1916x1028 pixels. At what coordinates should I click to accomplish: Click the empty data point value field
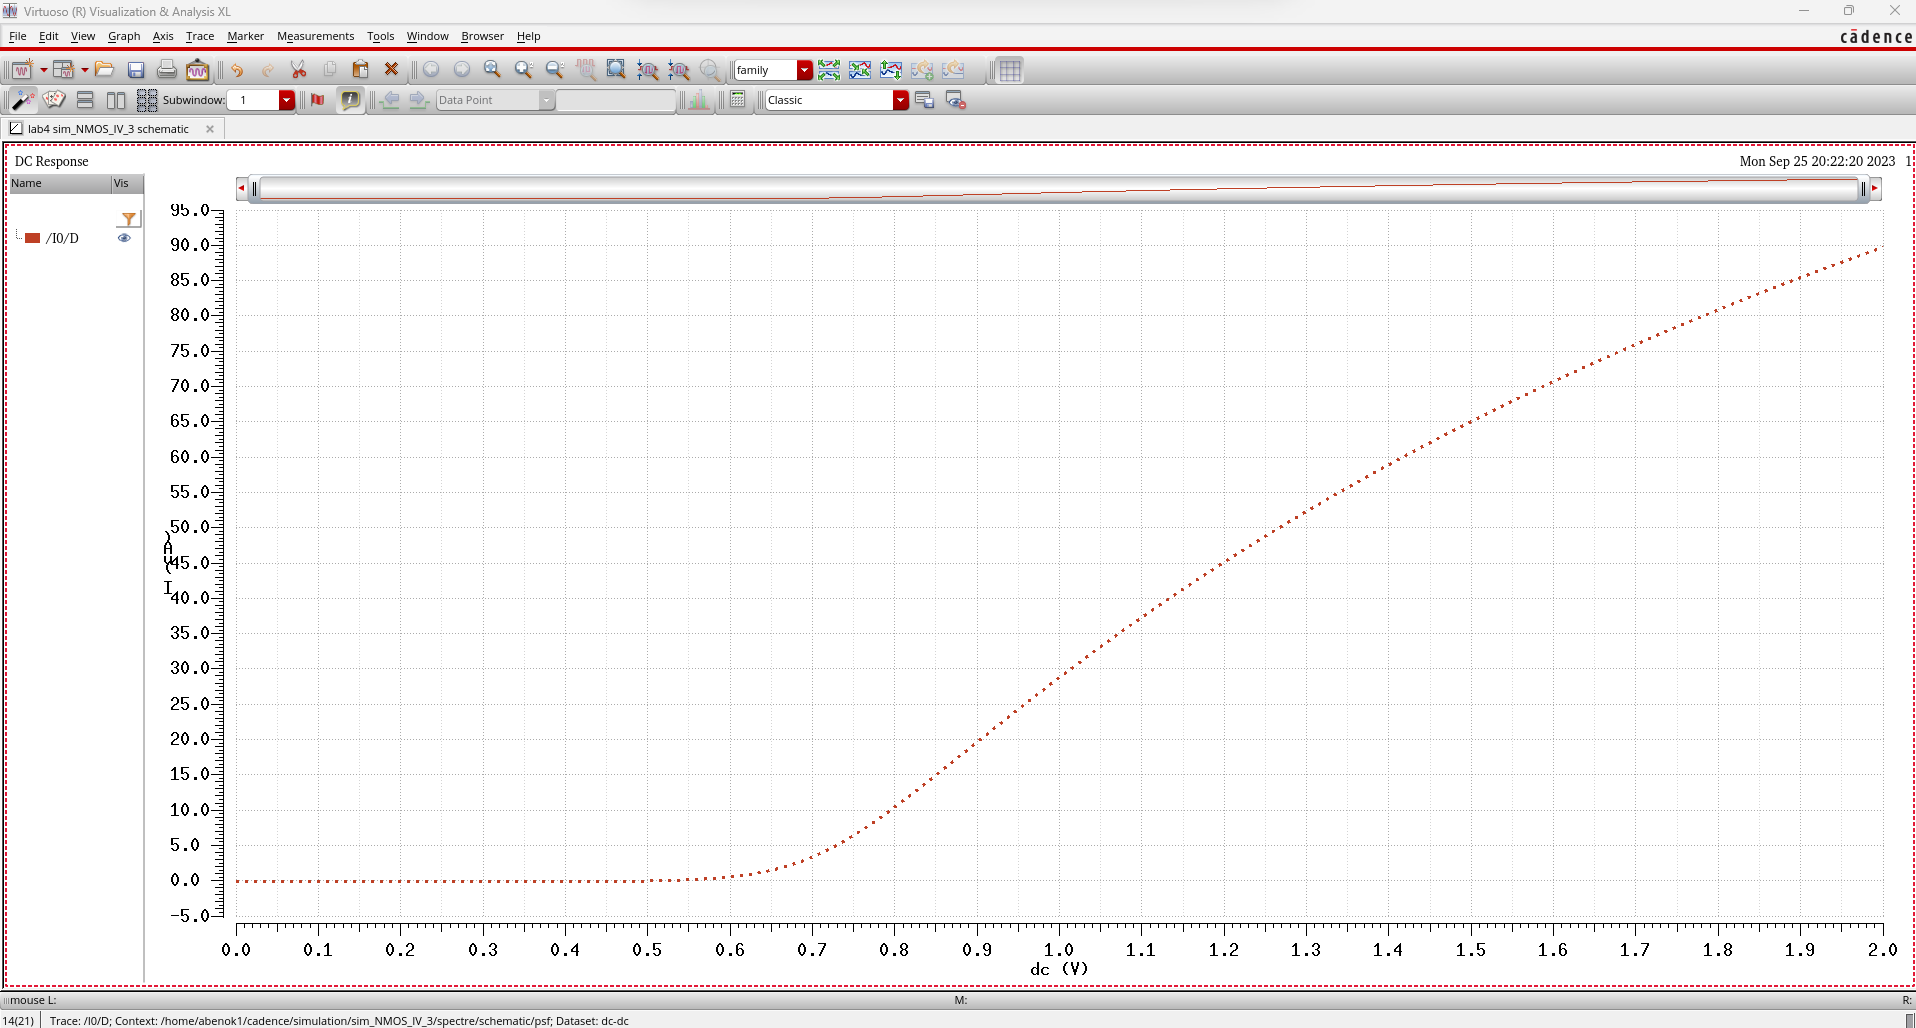[616, 100]
